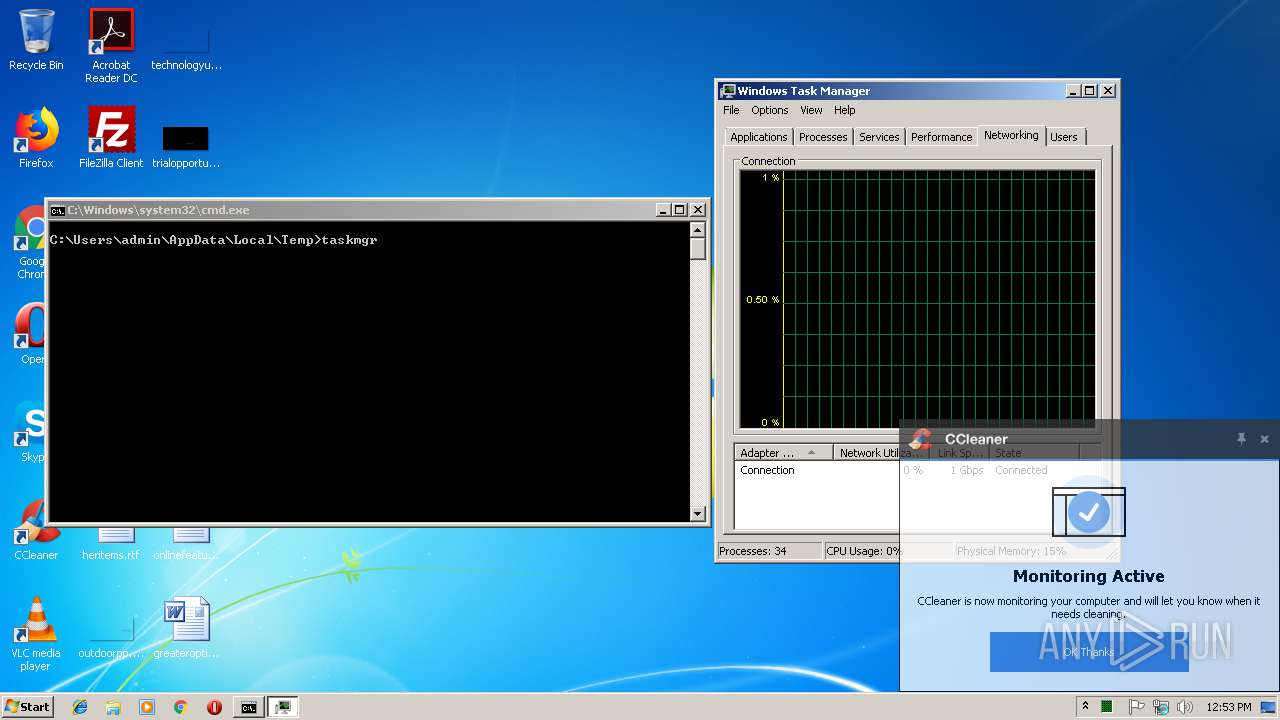Screen dimensions: 1280x720
Task: Open the Google Chrome desktop shortcut
Action: [x=30, y=243]
